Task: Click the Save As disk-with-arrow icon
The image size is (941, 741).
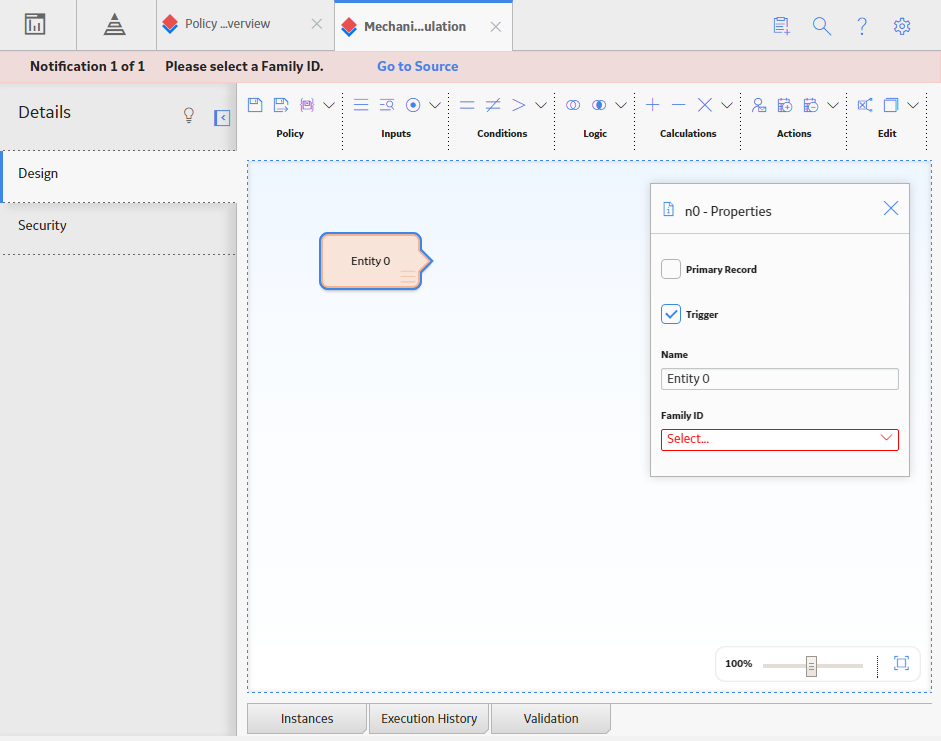Action: 281,105
